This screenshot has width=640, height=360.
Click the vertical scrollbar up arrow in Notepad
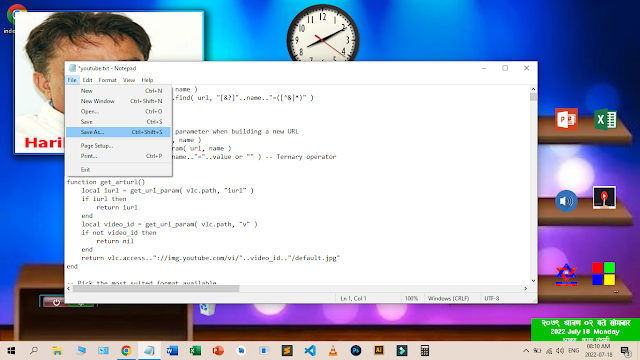pyautogui.click(x=533, y=89)
